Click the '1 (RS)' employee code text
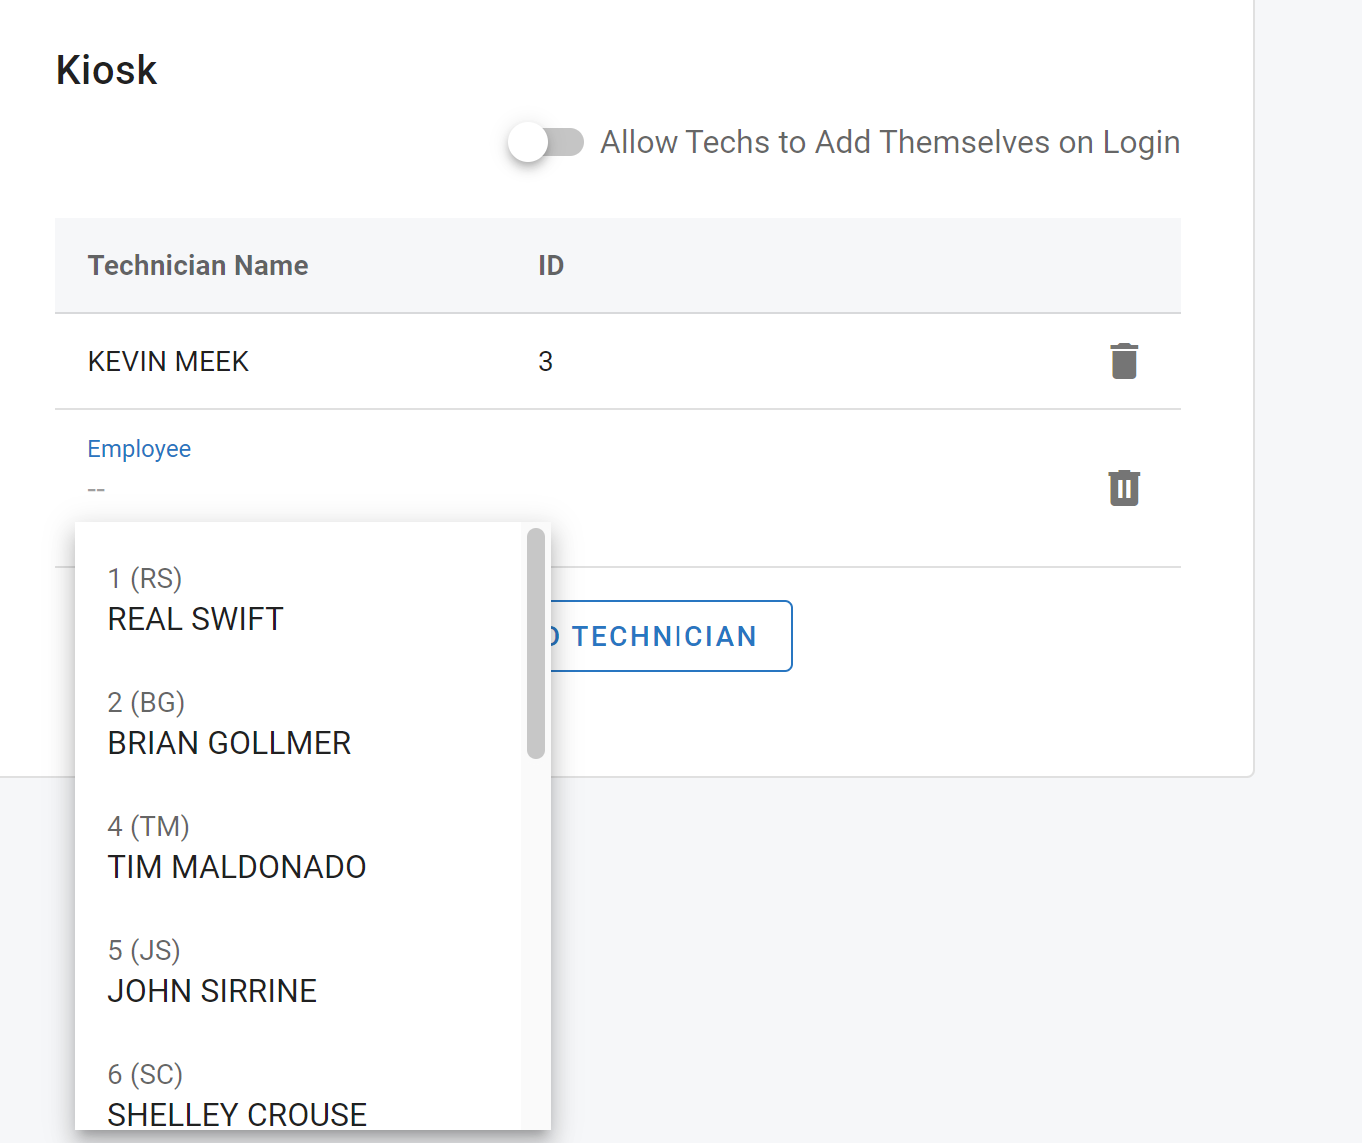The width and height of the screenshot is (1362, 1143). click(145, 578)
